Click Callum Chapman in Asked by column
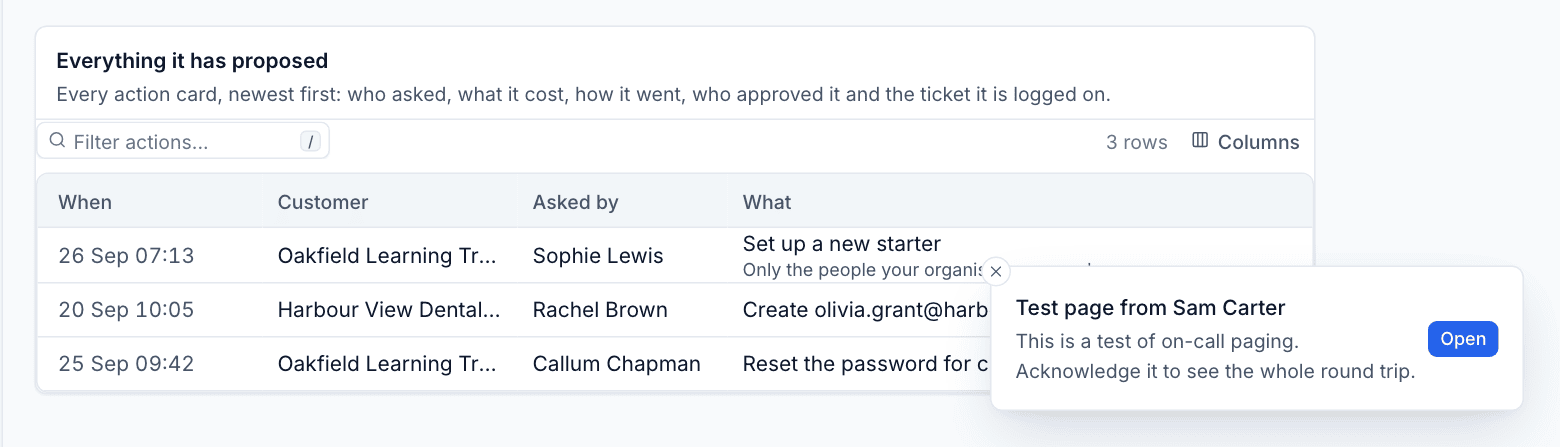 click(617, 364)
